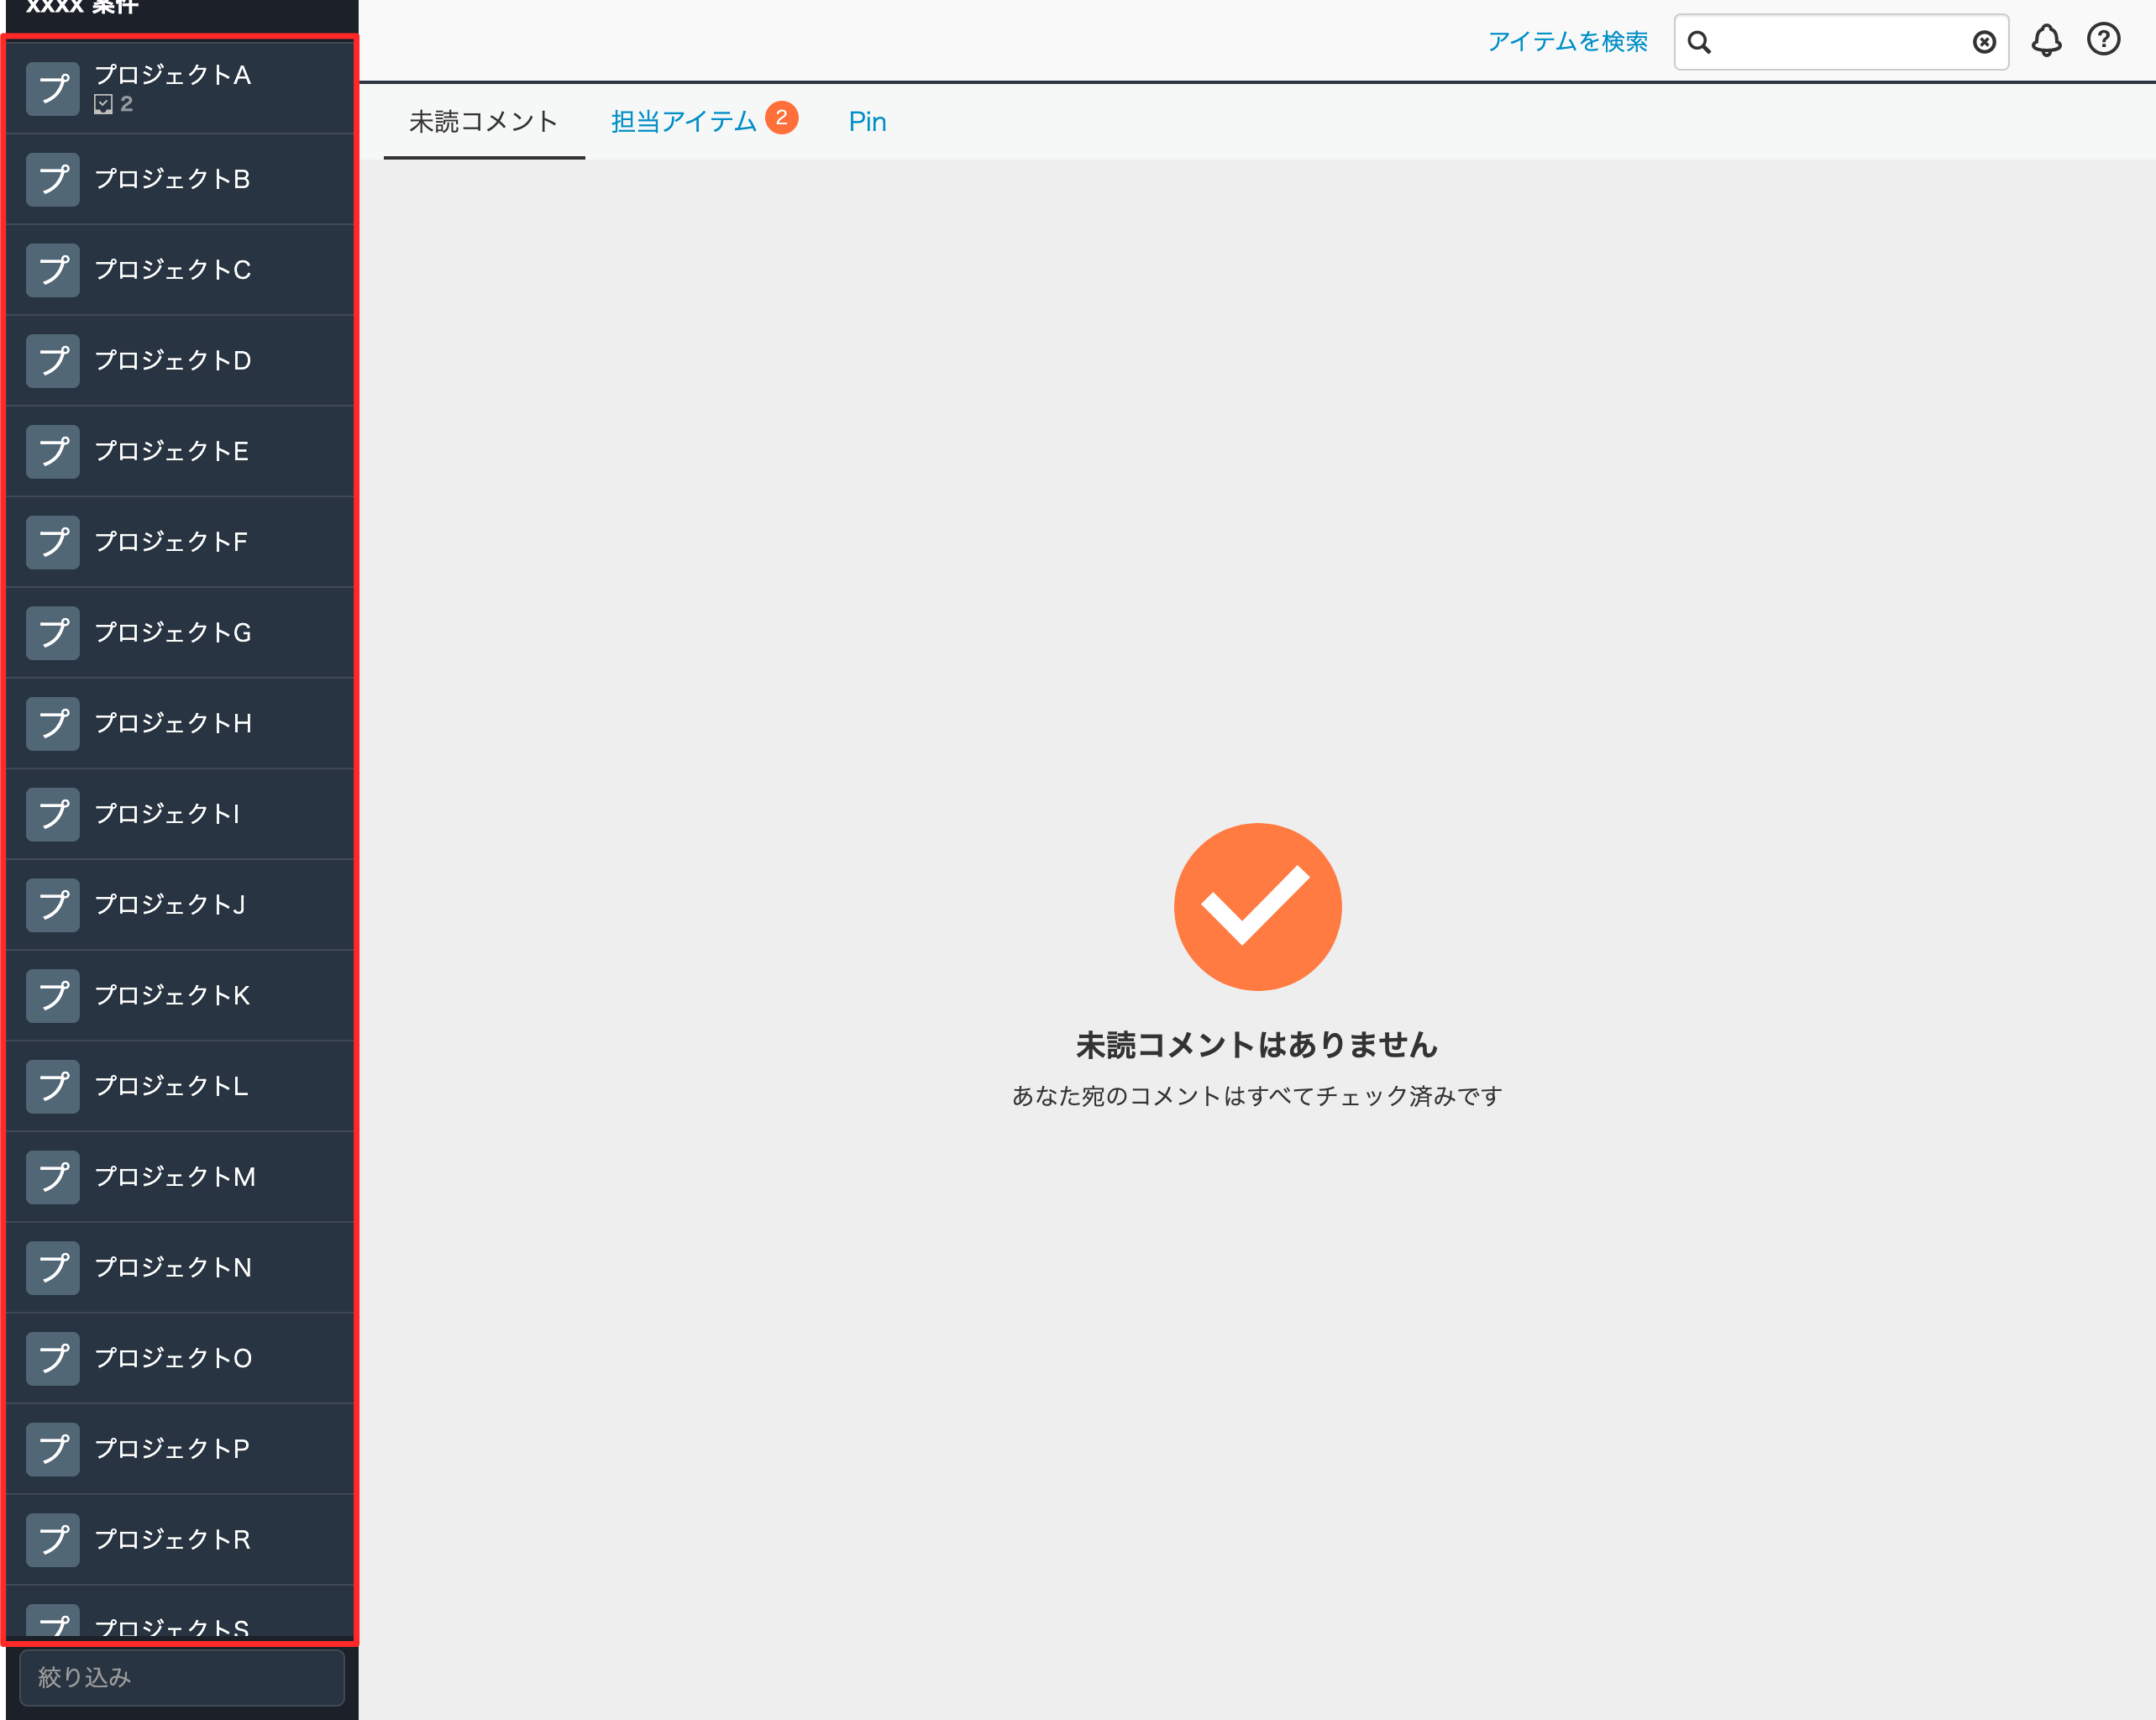2156x1720 pixels.
Task: Click the アイテムを検索 link
Action: click(1567, 42)
